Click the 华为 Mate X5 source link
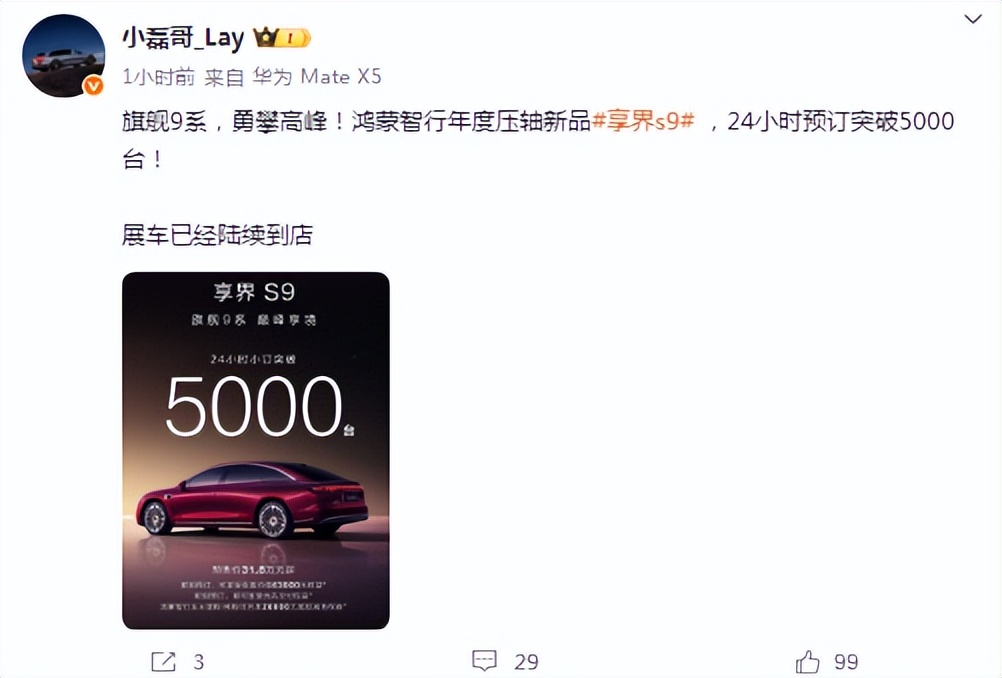The height and width of the screenshot is (678, 1002). pyautogui.click(x=317, y=77)
